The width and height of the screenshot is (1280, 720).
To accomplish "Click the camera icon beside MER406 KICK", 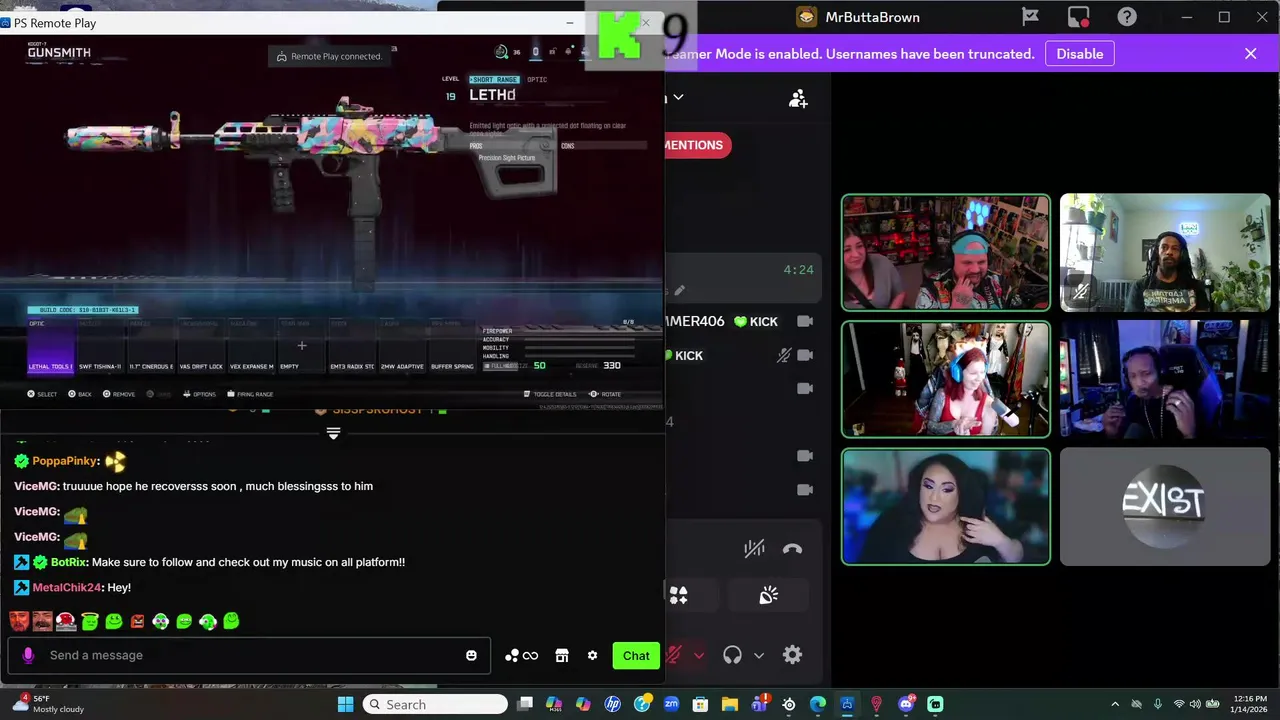I will (x=805, y=321).
